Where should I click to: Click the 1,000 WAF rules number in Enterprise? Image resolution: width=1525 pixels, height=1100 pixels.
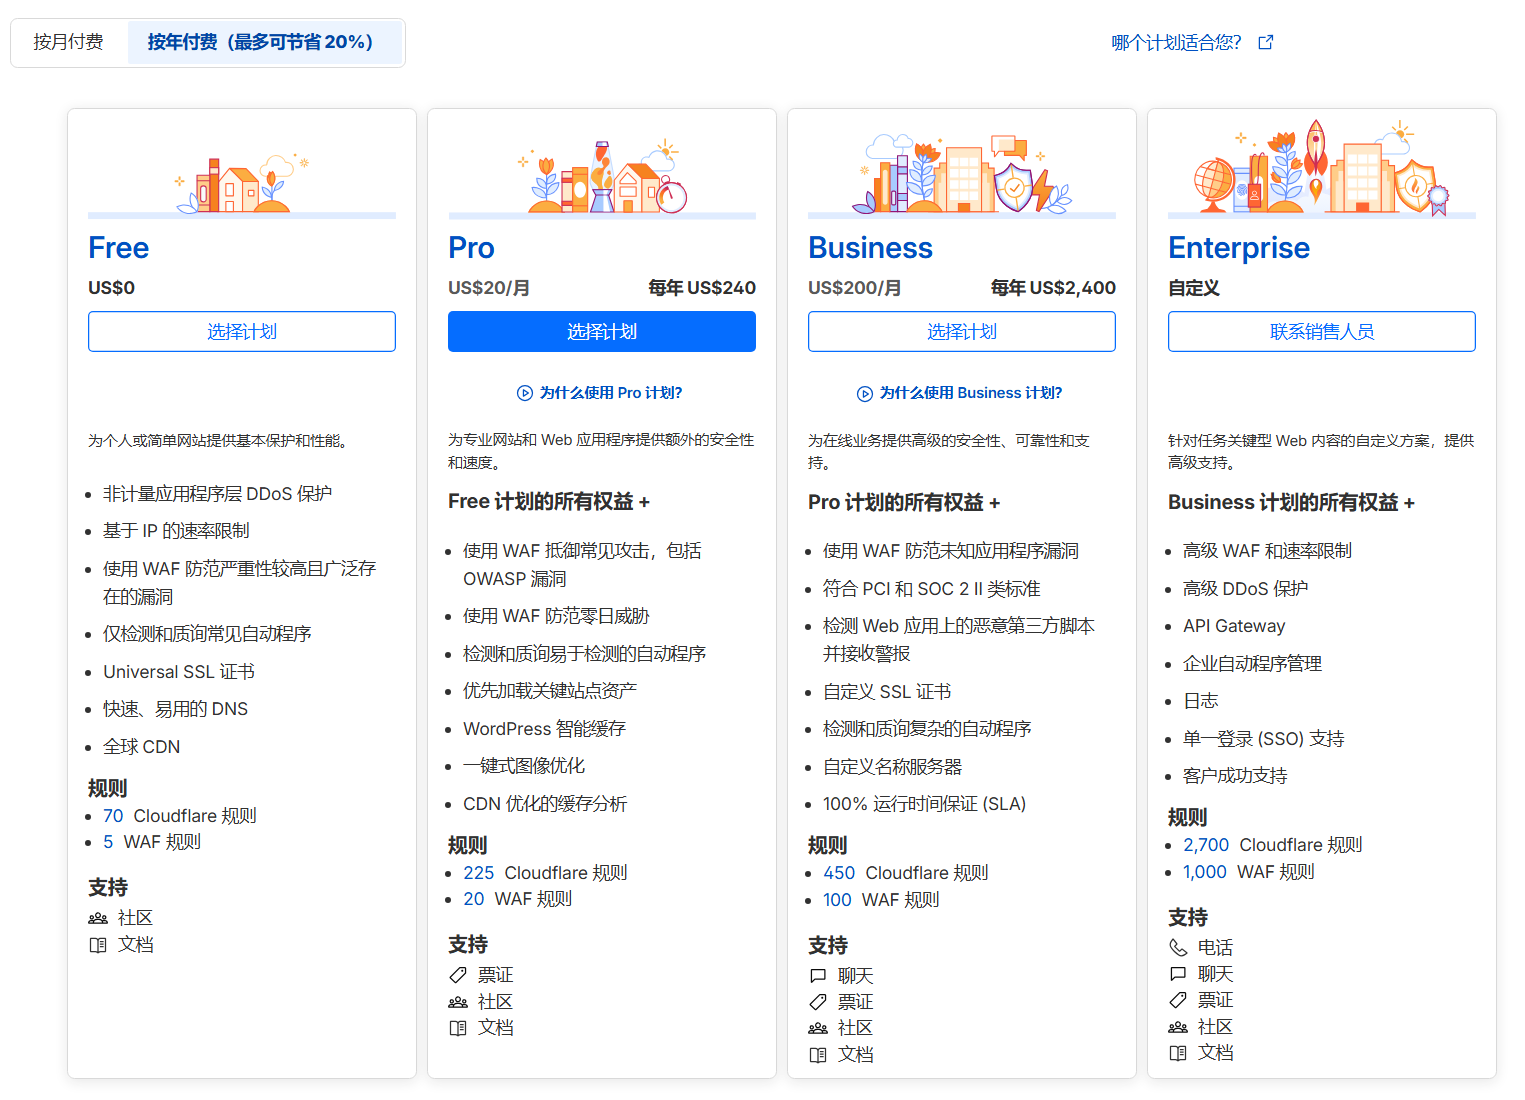[1205, 872]
